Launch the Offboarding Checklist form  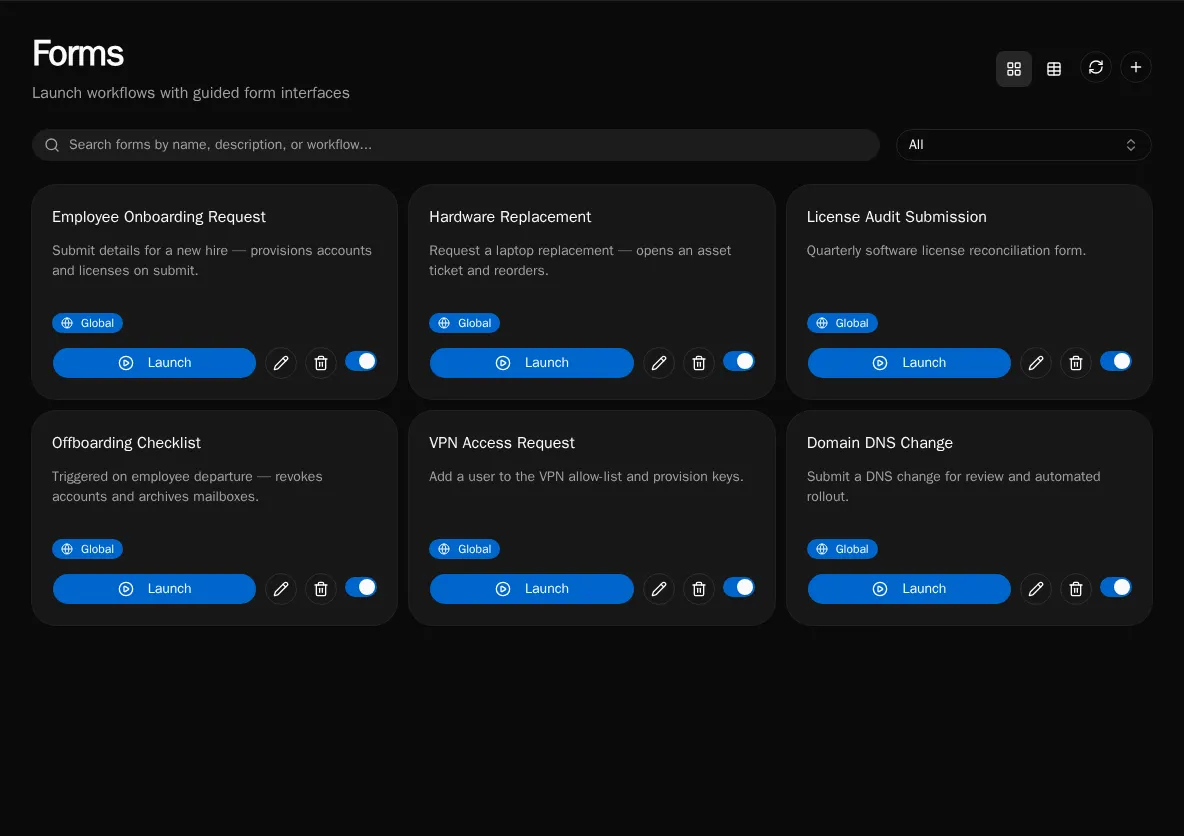pos(154,589)
